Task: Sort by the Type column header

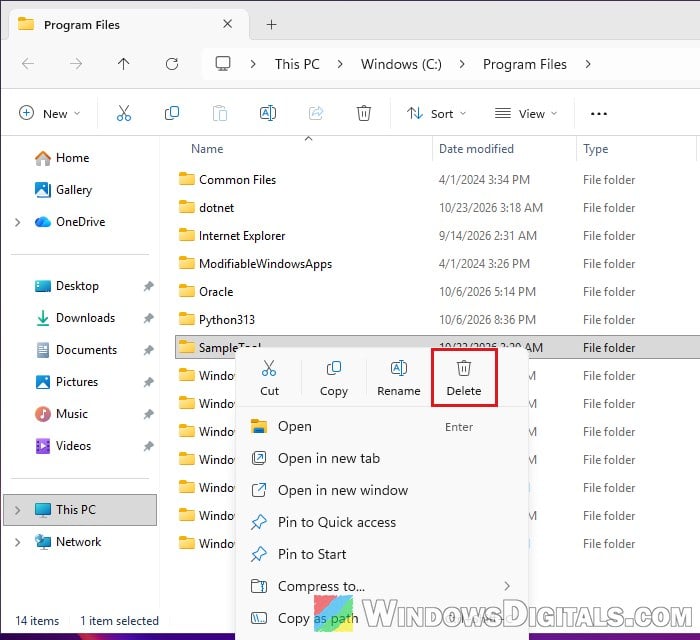Action: [x=595, y=149]
